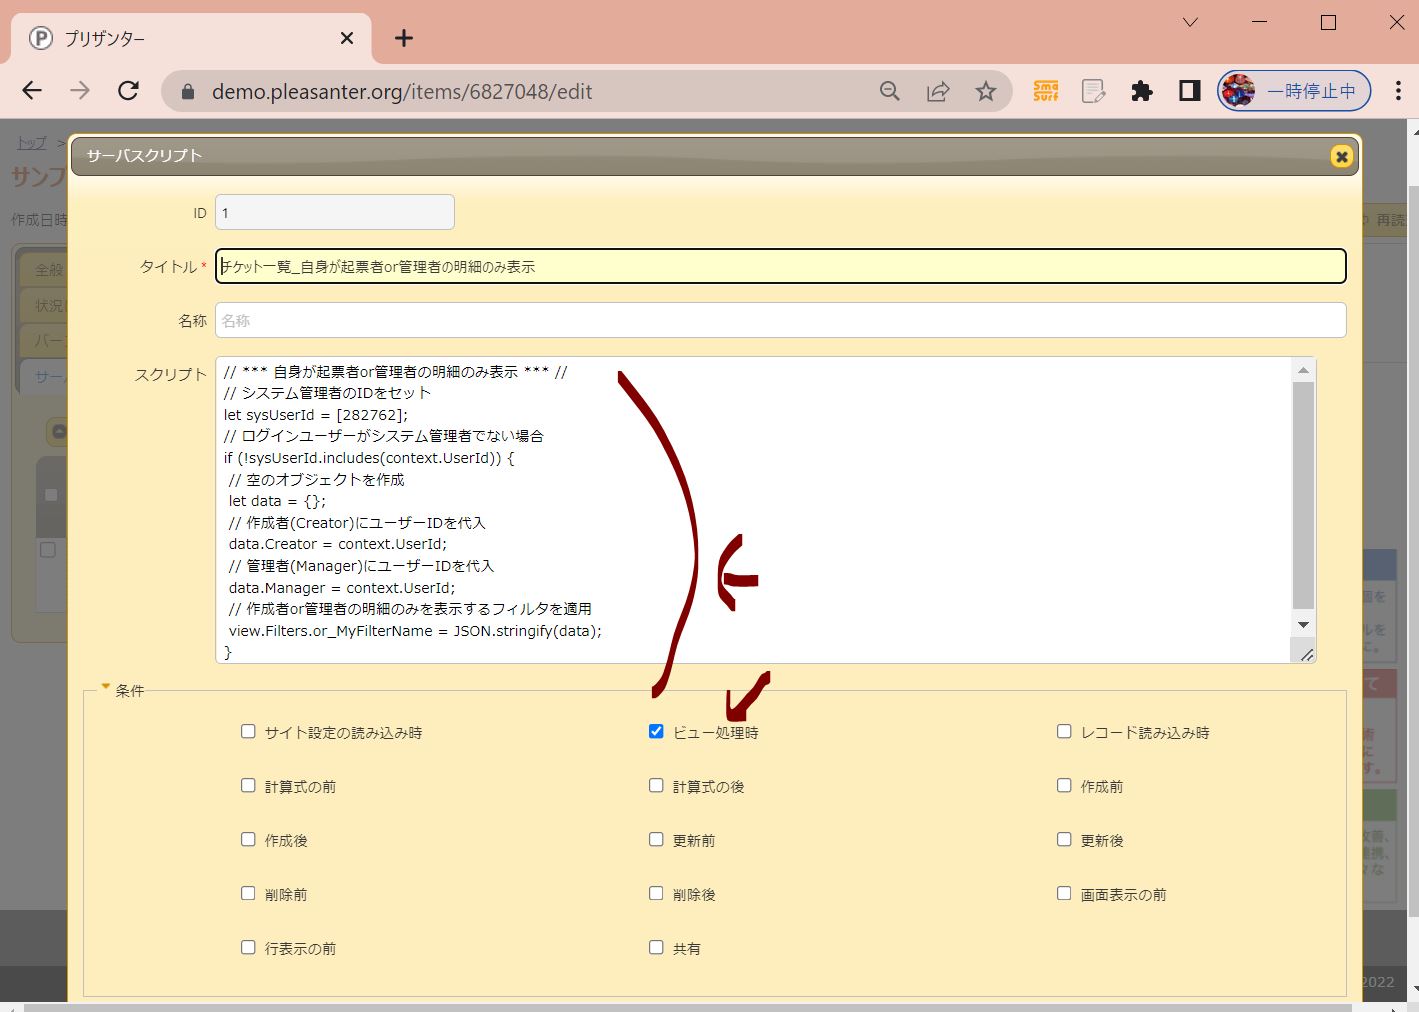The width and height of the screenshot is (1419, 1012).
Task: Click the 一時停止中 profile button
Action: (1293, 91)
